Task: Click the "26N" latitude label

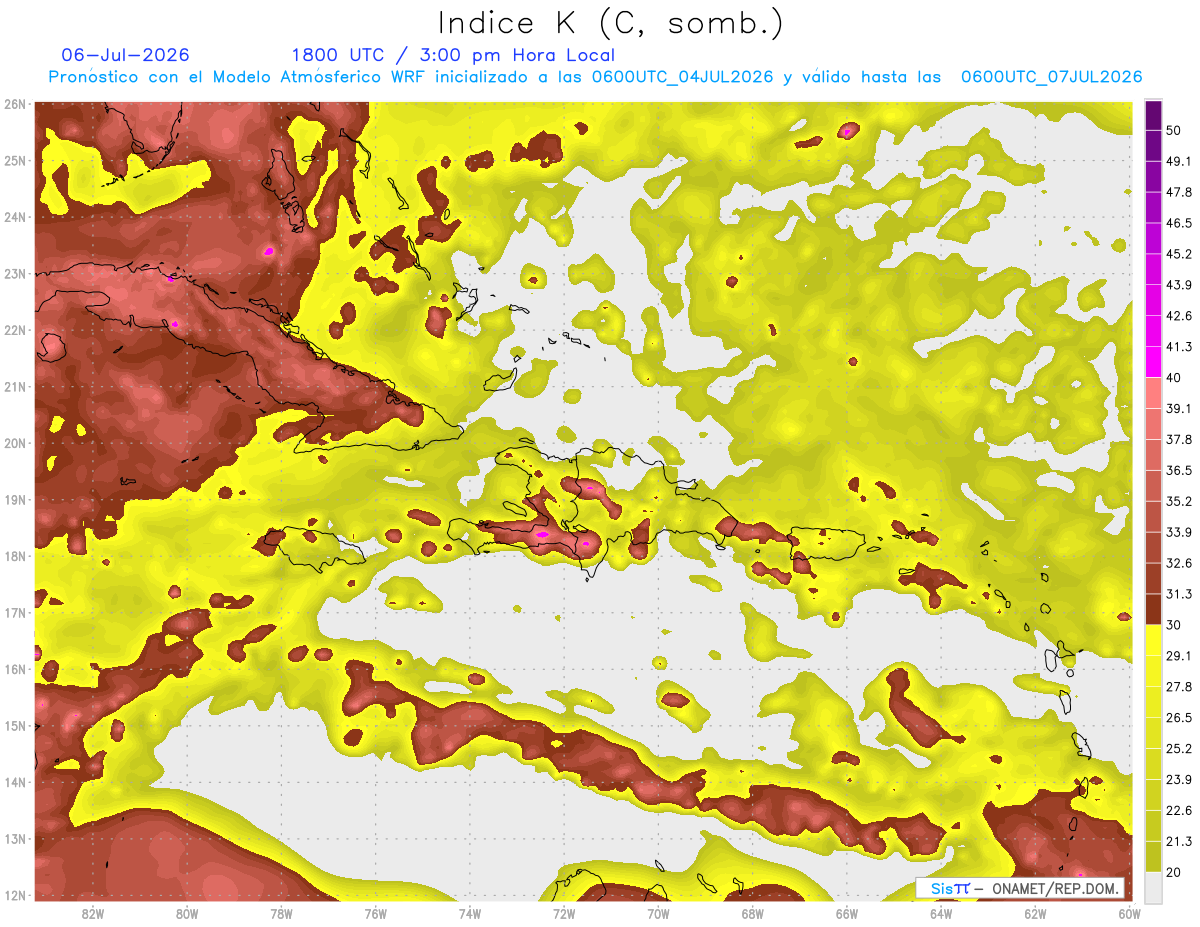Action: click(15, 104)
